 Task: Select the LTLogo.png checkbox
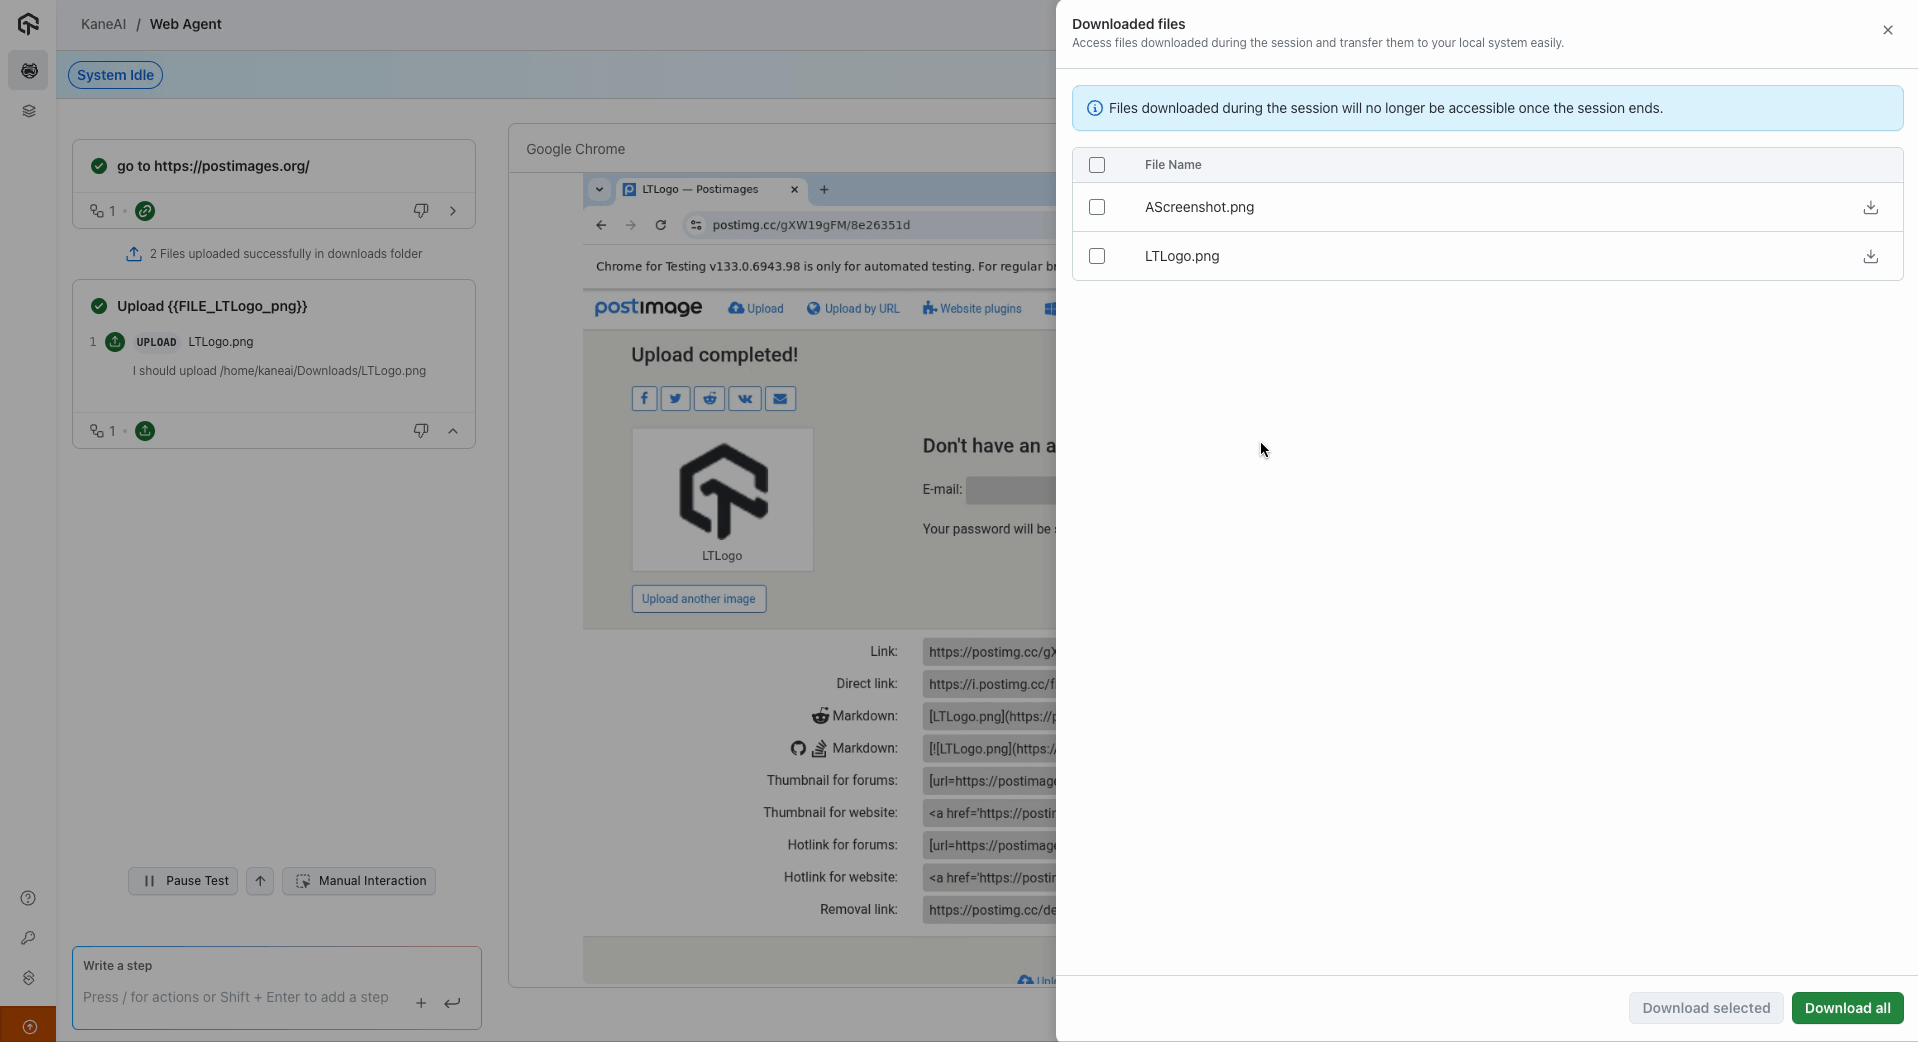(x=1097, y=256)
